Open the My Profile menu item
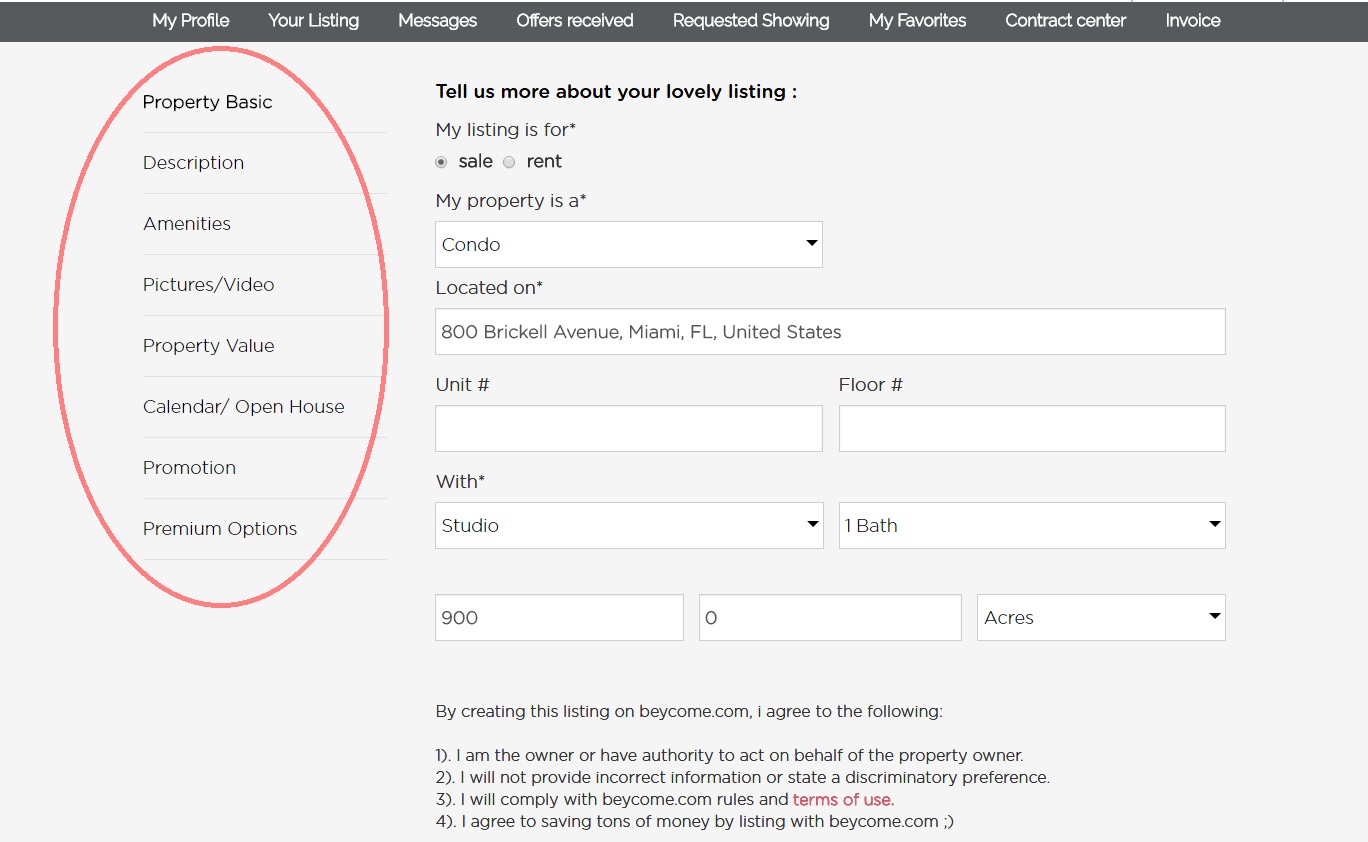 tap(191, 20)
